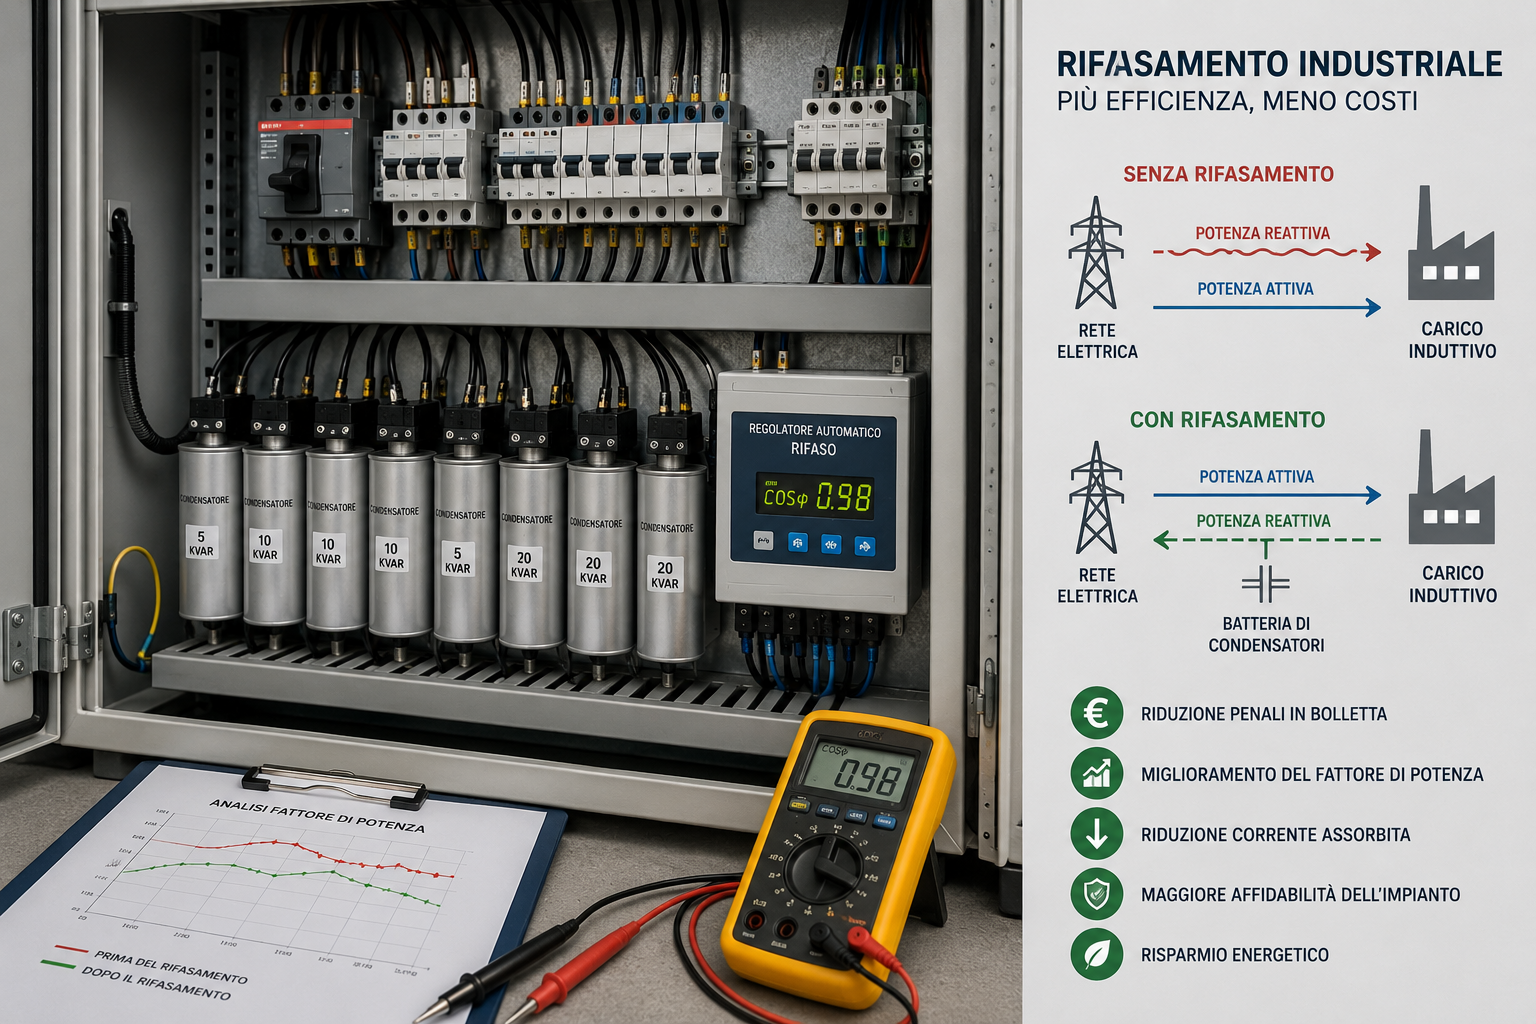The width and height of the screenshot is (1536, 1024).
Task: Click the green dashed Potenza Reattiva arrow
Action: click(x=1267, y=540)
